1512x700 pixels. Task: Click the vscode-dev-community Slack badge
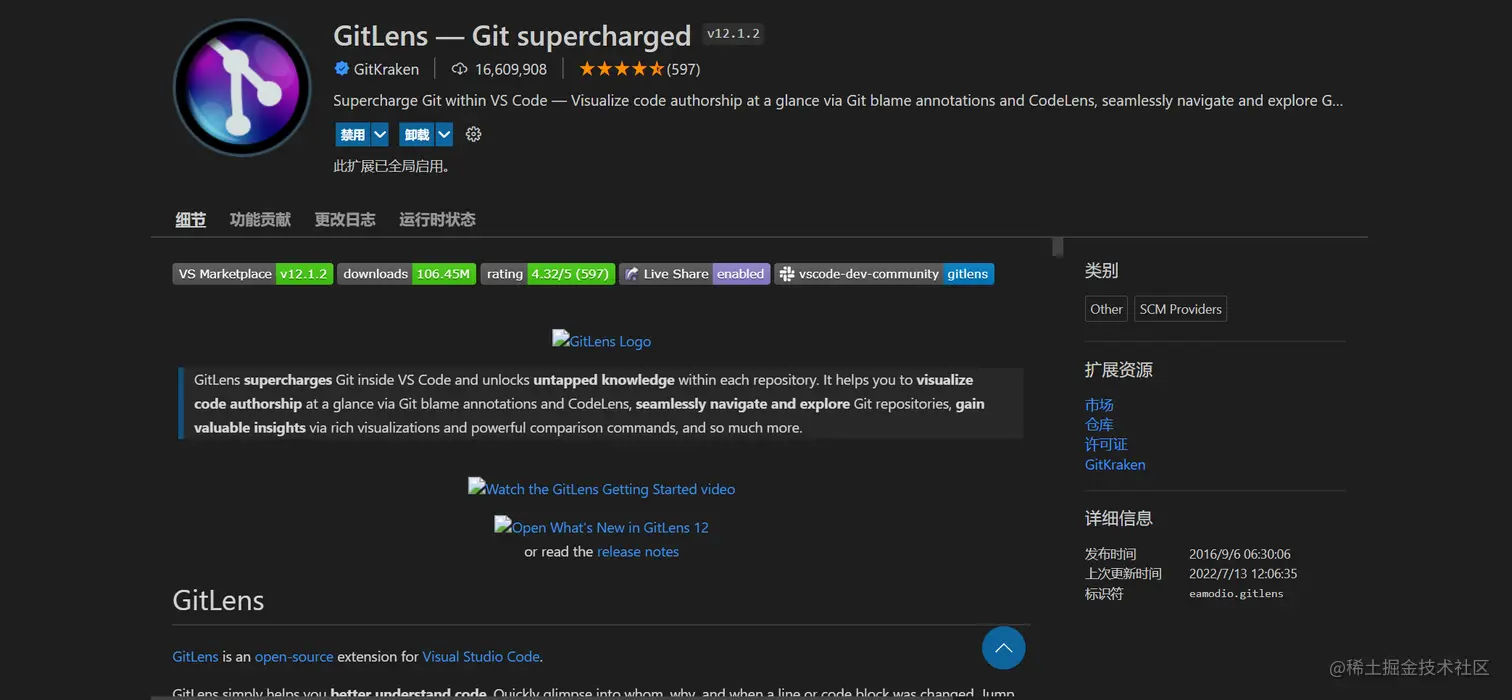[884, 274]
